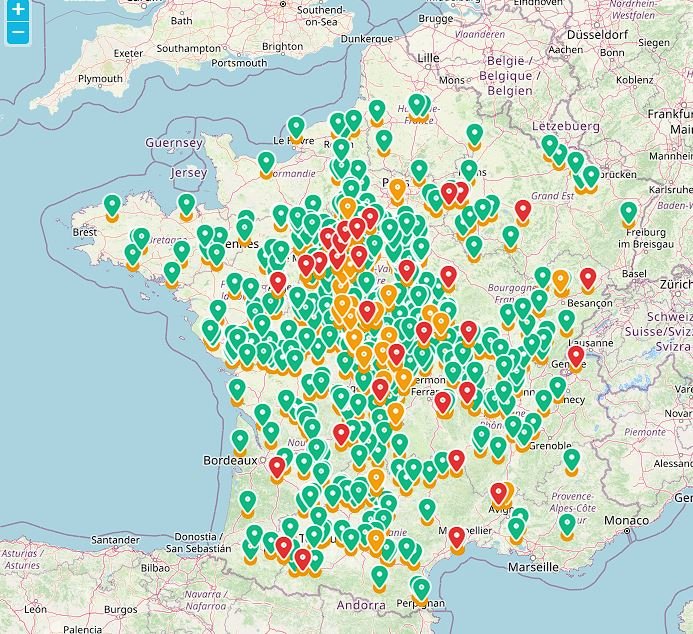Select the green marker near Brest
Viewport: 693px width, 634px height.
point(112,205)
